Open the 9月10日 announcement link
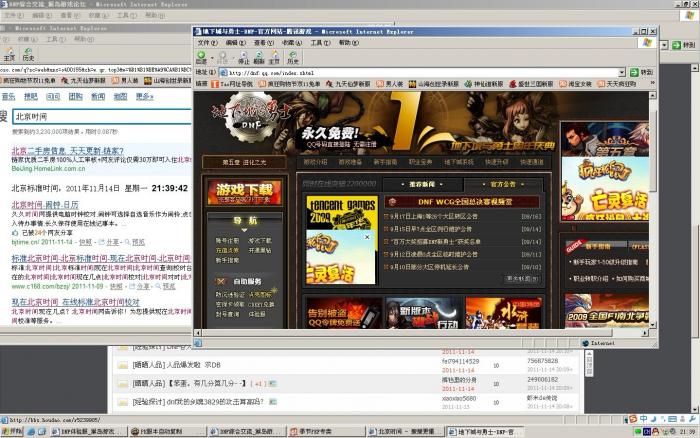The width and height of the screenshot is (700, 438). click(x=427, y=267)
